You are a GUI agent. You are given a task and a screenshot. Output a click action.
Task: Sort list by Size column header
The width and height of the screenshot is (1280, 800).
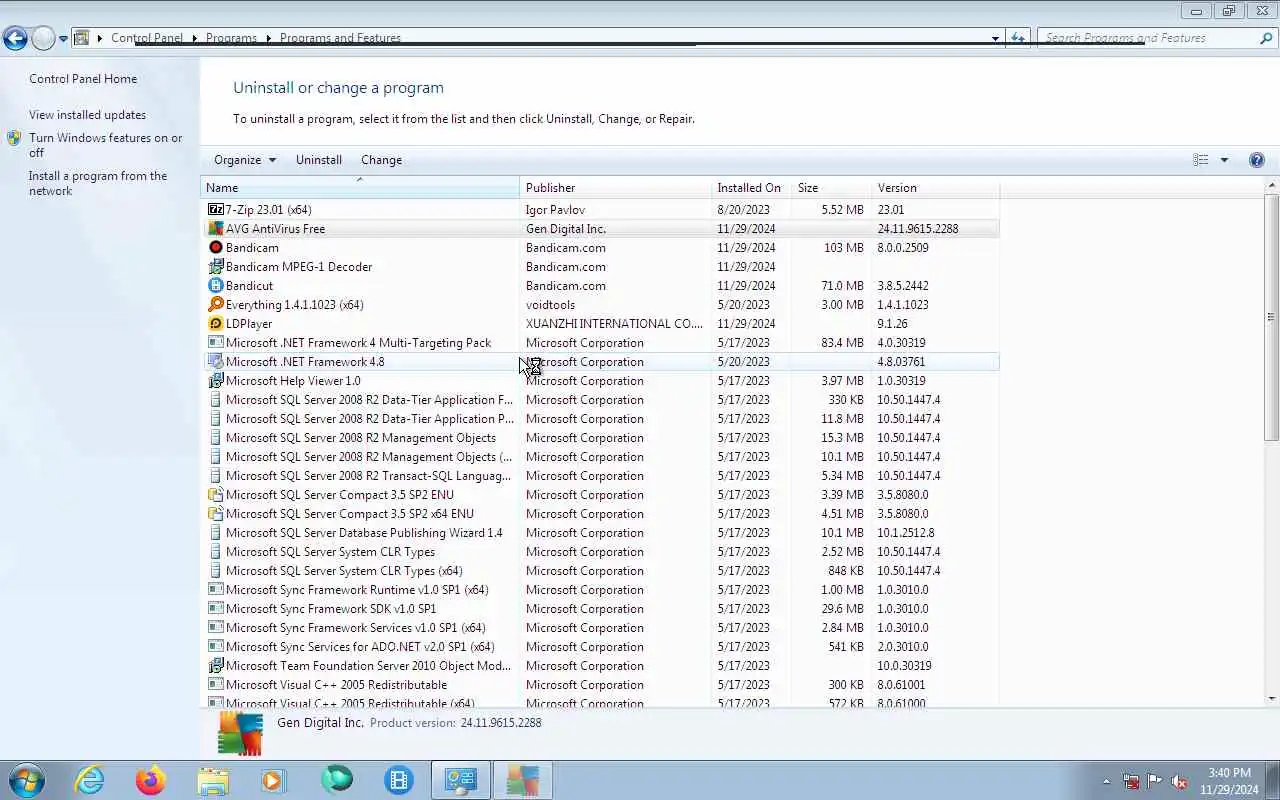pos(832,188)
